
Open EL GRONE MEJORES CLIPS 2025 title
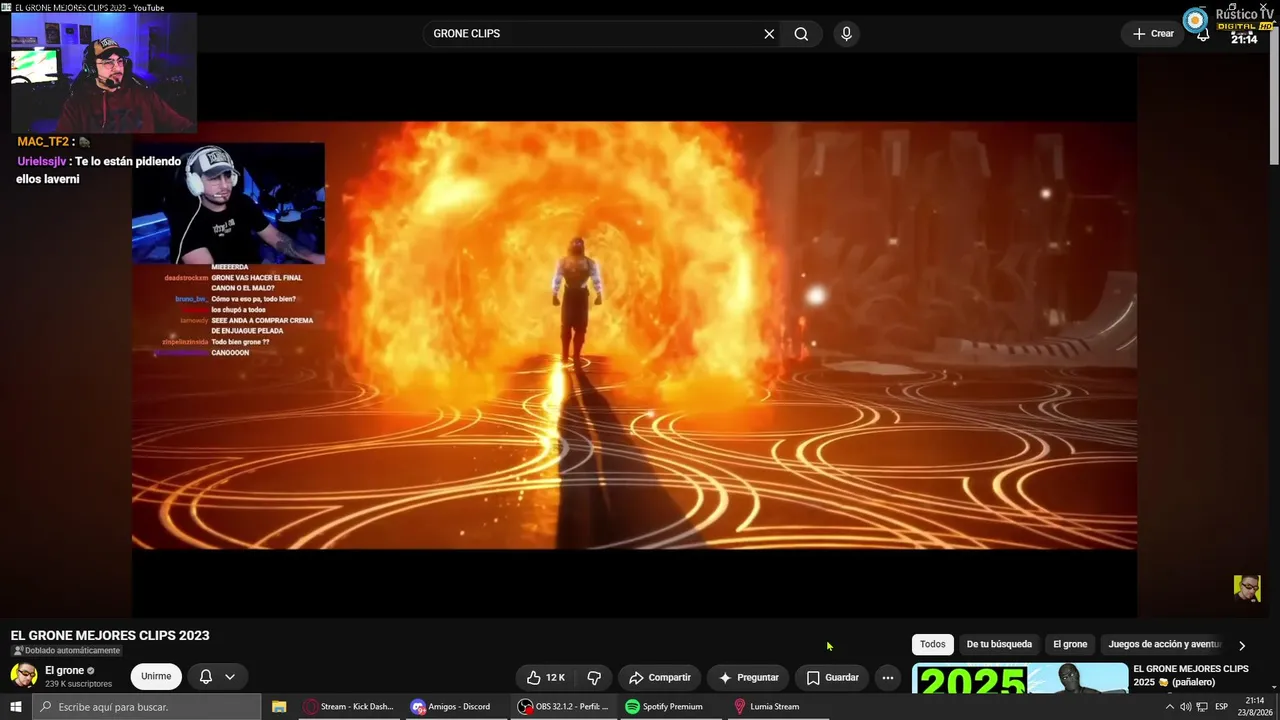(x=1191, y=675)
